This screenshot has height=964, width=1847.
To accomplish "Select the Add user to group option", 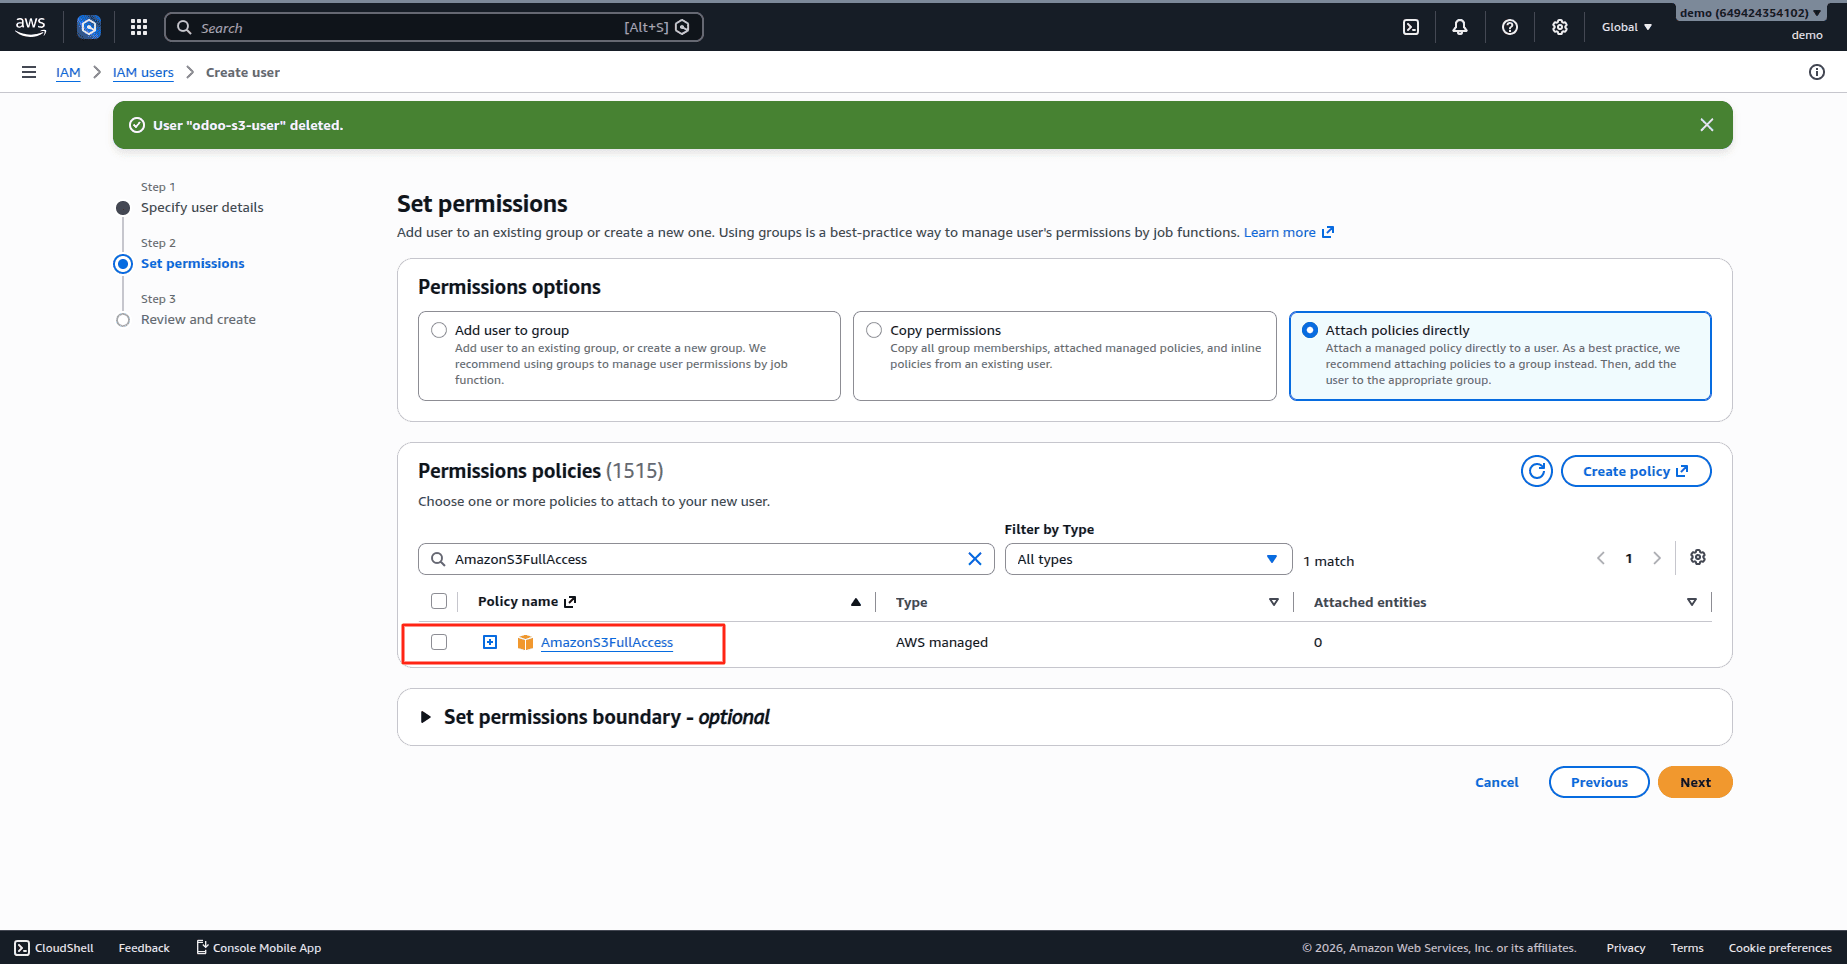I will pos(439,330).
